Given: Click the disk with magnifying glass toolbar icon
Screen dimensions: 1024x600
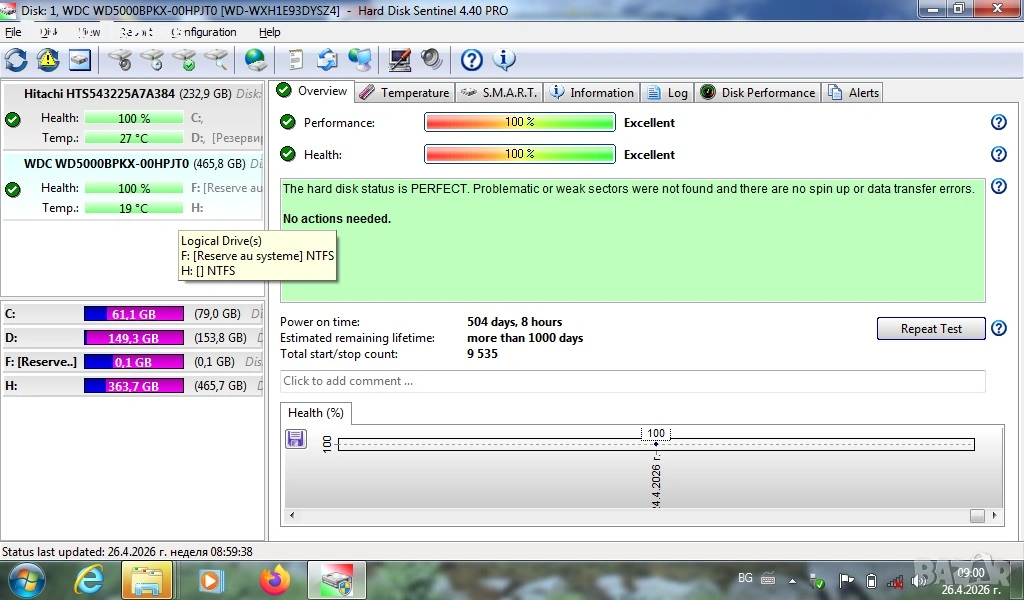Looking at the screenshot, I should 216,60.
